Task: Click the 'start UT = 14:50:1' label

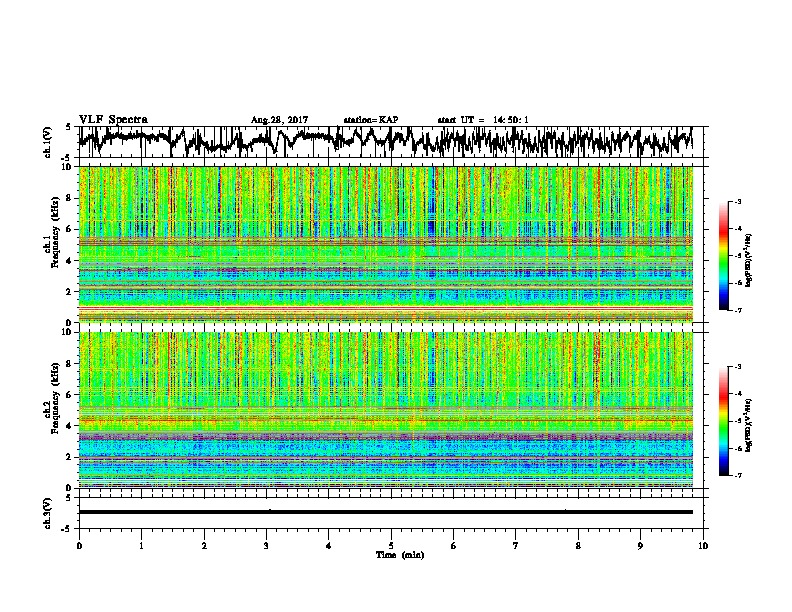Action: tap(483, 120)
